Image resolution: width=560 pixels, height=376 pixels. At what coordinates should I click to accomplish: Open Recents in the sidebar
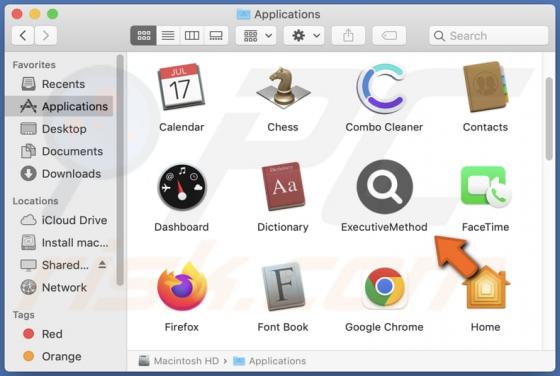pyautogui.click(x=59, y=84)
